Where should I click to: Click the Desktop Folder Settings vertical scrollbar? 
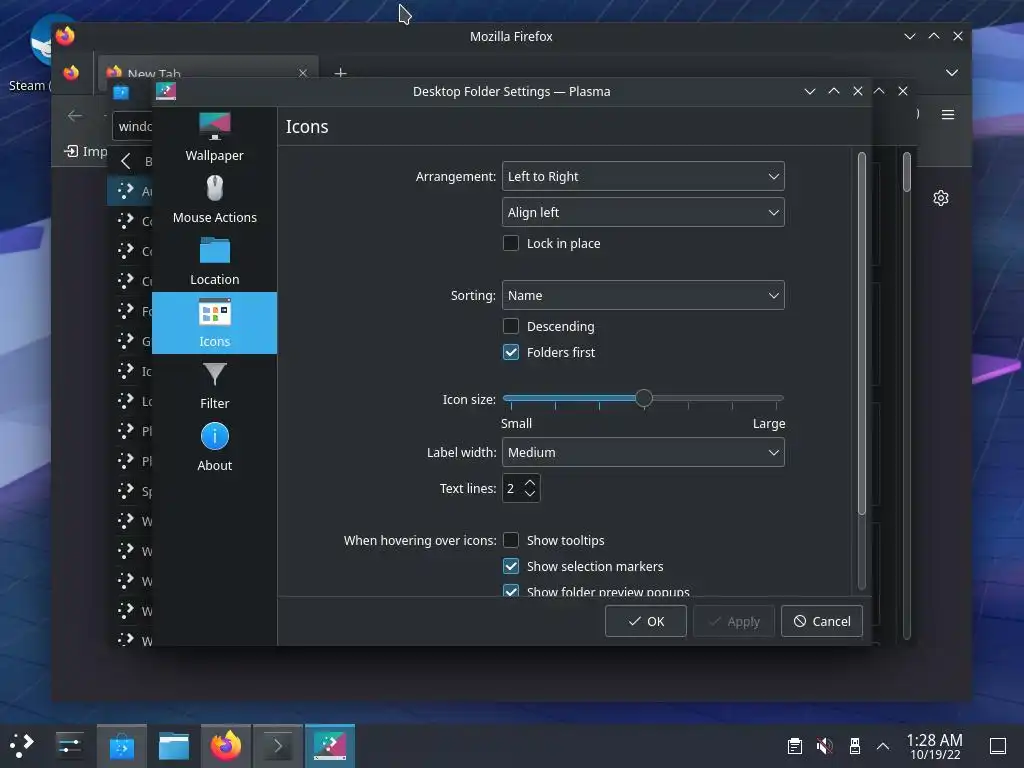pos(861,333)
